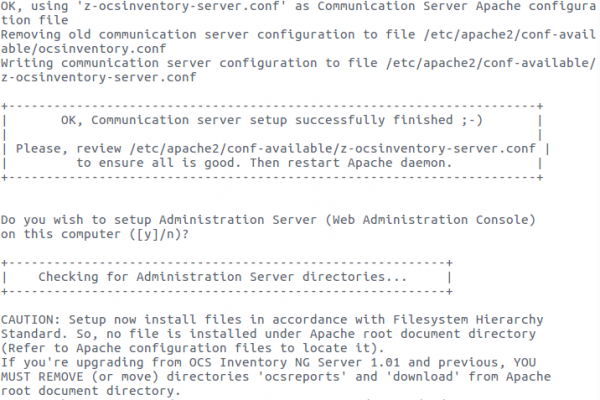Click the smiley ';-)' in the success box

click(472, 120)
